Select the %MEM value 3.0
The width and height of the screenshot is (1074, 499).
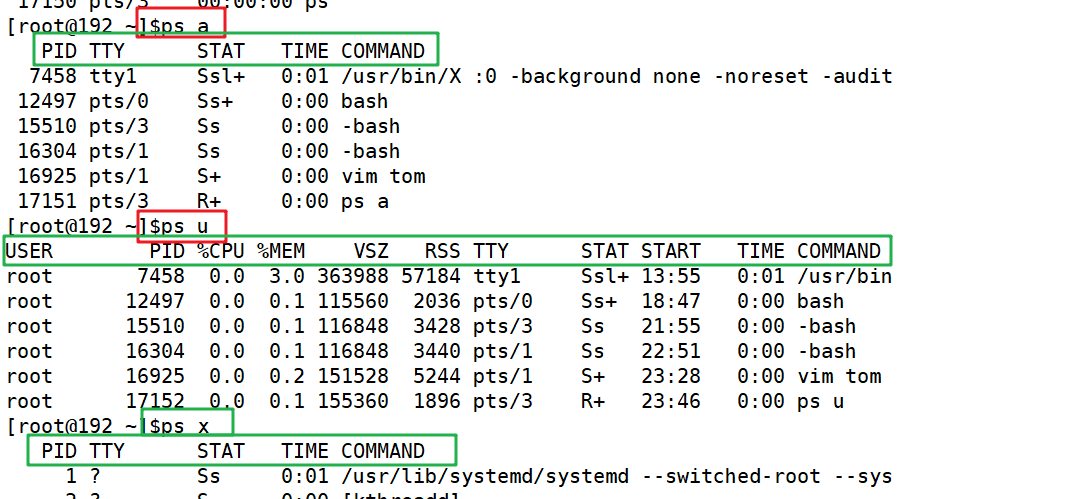coord(287,277)
